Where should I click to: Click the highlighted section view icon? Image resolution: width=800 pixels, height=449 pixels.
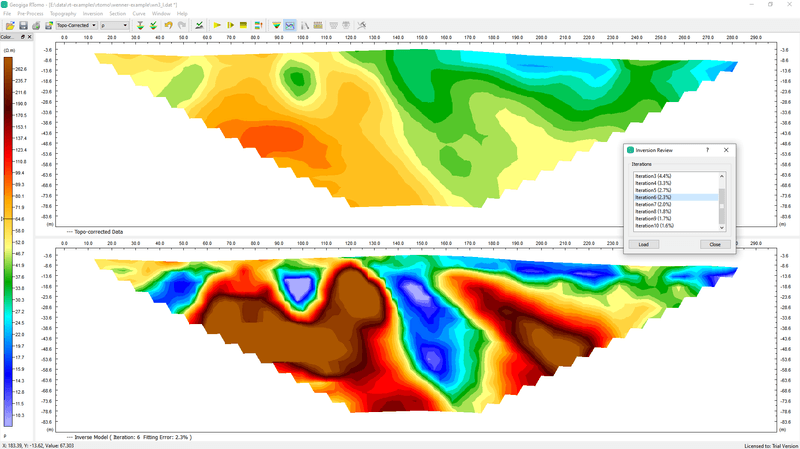pos(290,24)
